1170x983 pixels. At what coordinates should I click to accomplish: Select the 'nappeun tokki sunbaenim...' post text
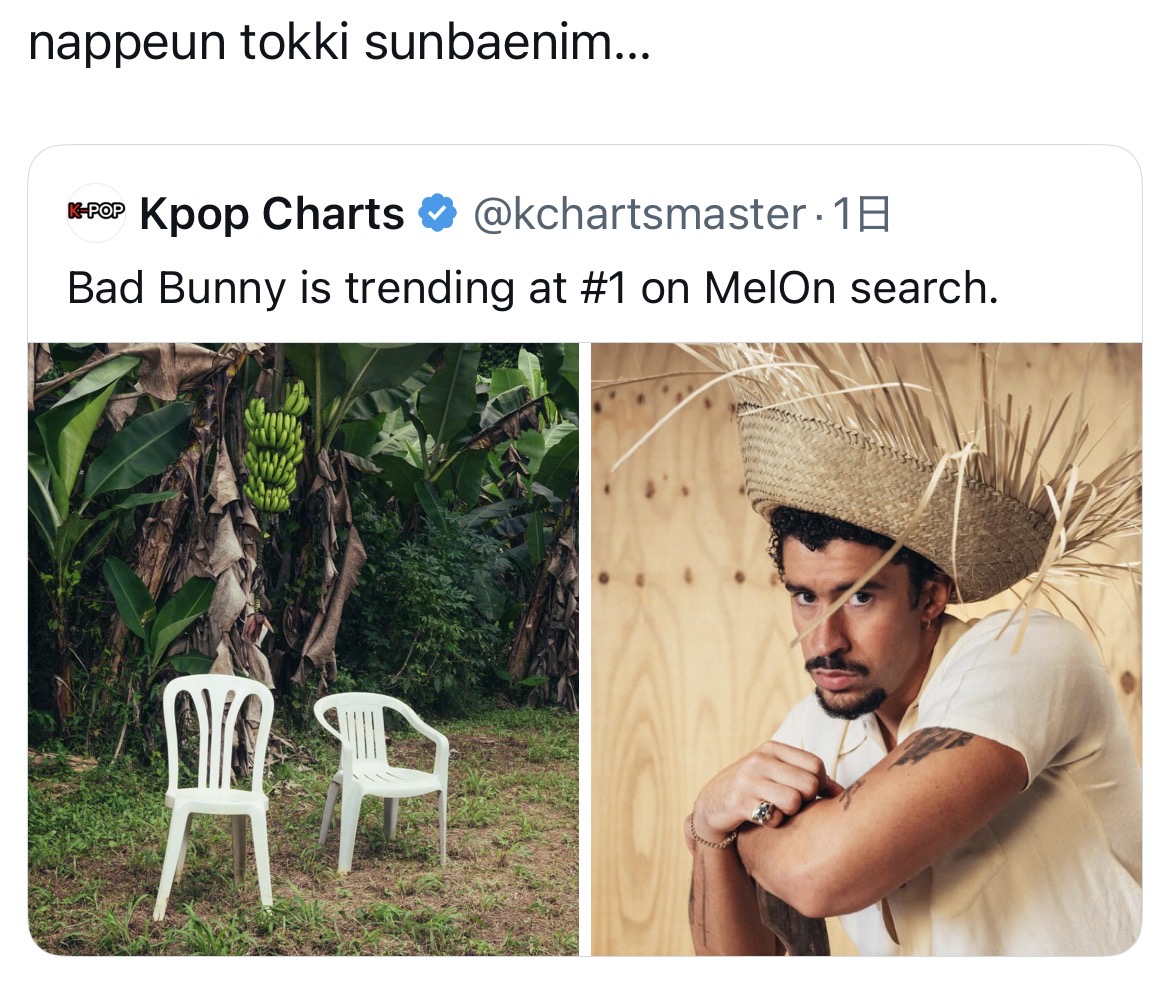339,45
